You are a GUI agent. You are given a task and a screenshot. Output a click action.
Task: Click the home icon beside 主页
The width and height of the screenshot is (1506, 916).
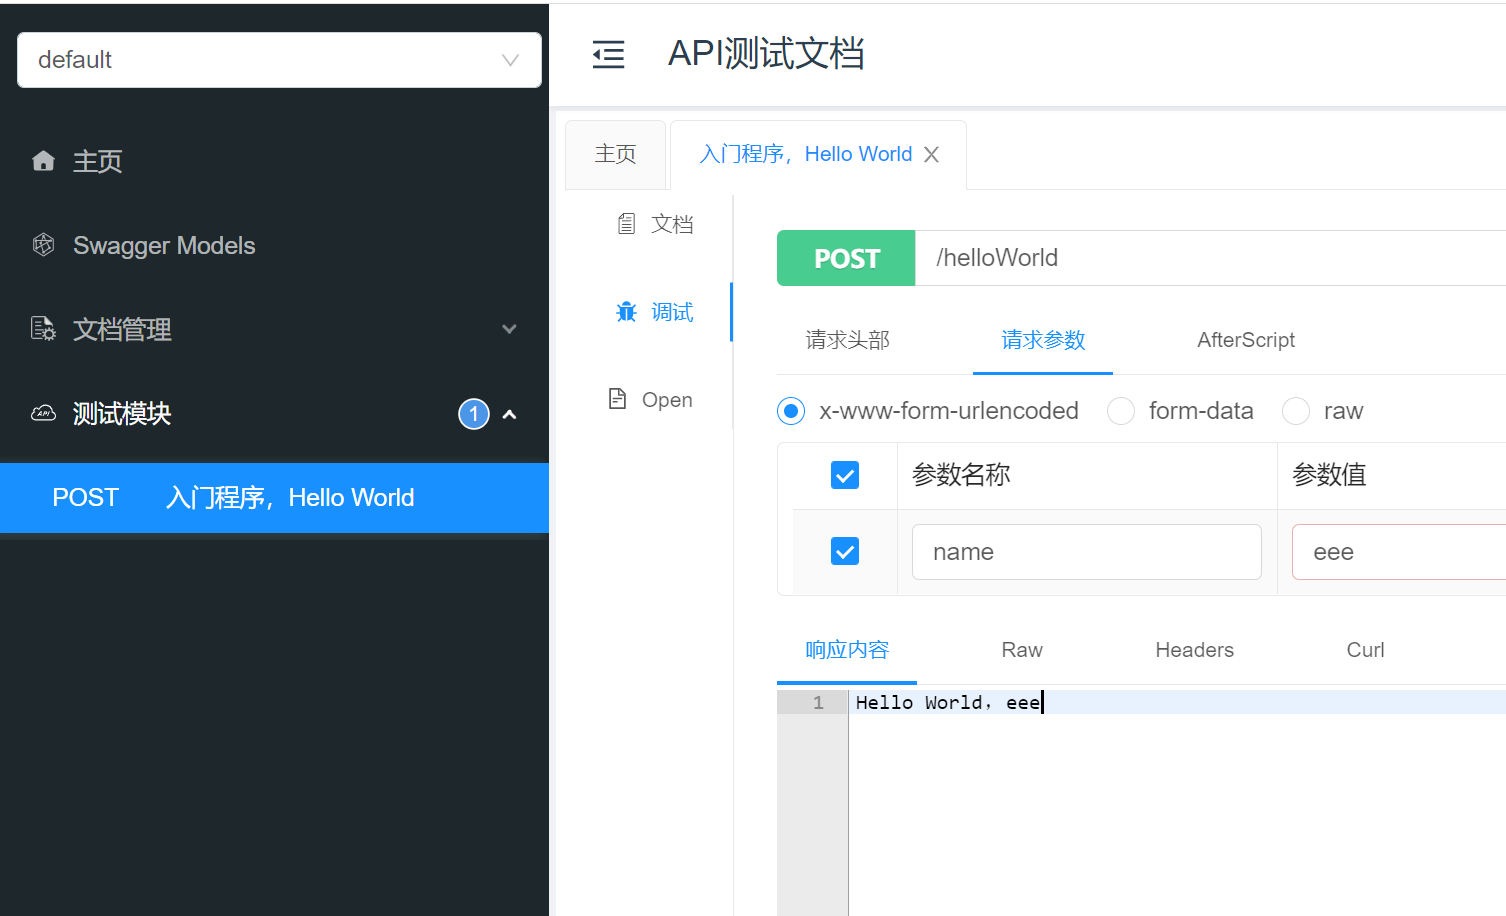pos(43,161)
